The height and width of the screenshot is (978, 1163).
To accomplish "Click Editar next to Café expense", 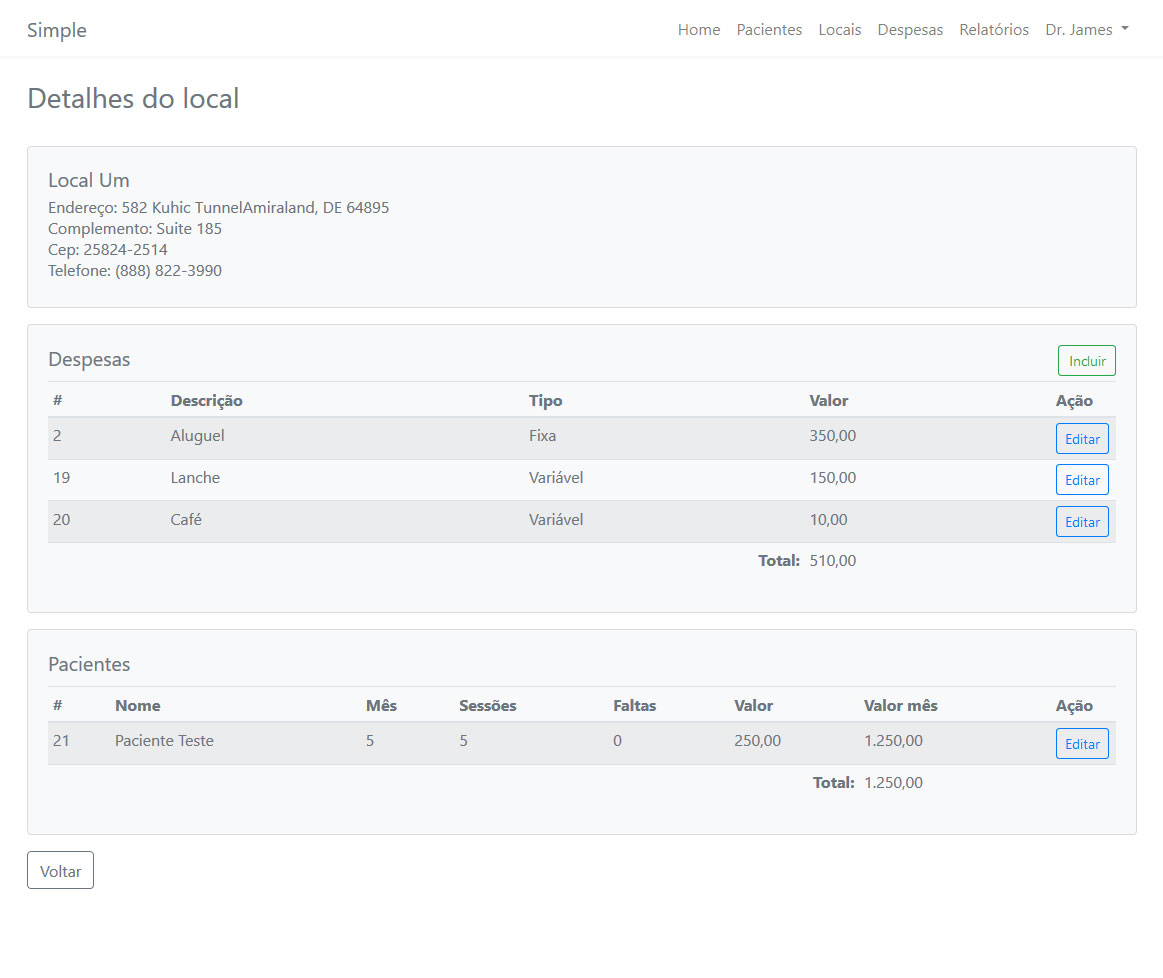I will [x=1081, y=522].
